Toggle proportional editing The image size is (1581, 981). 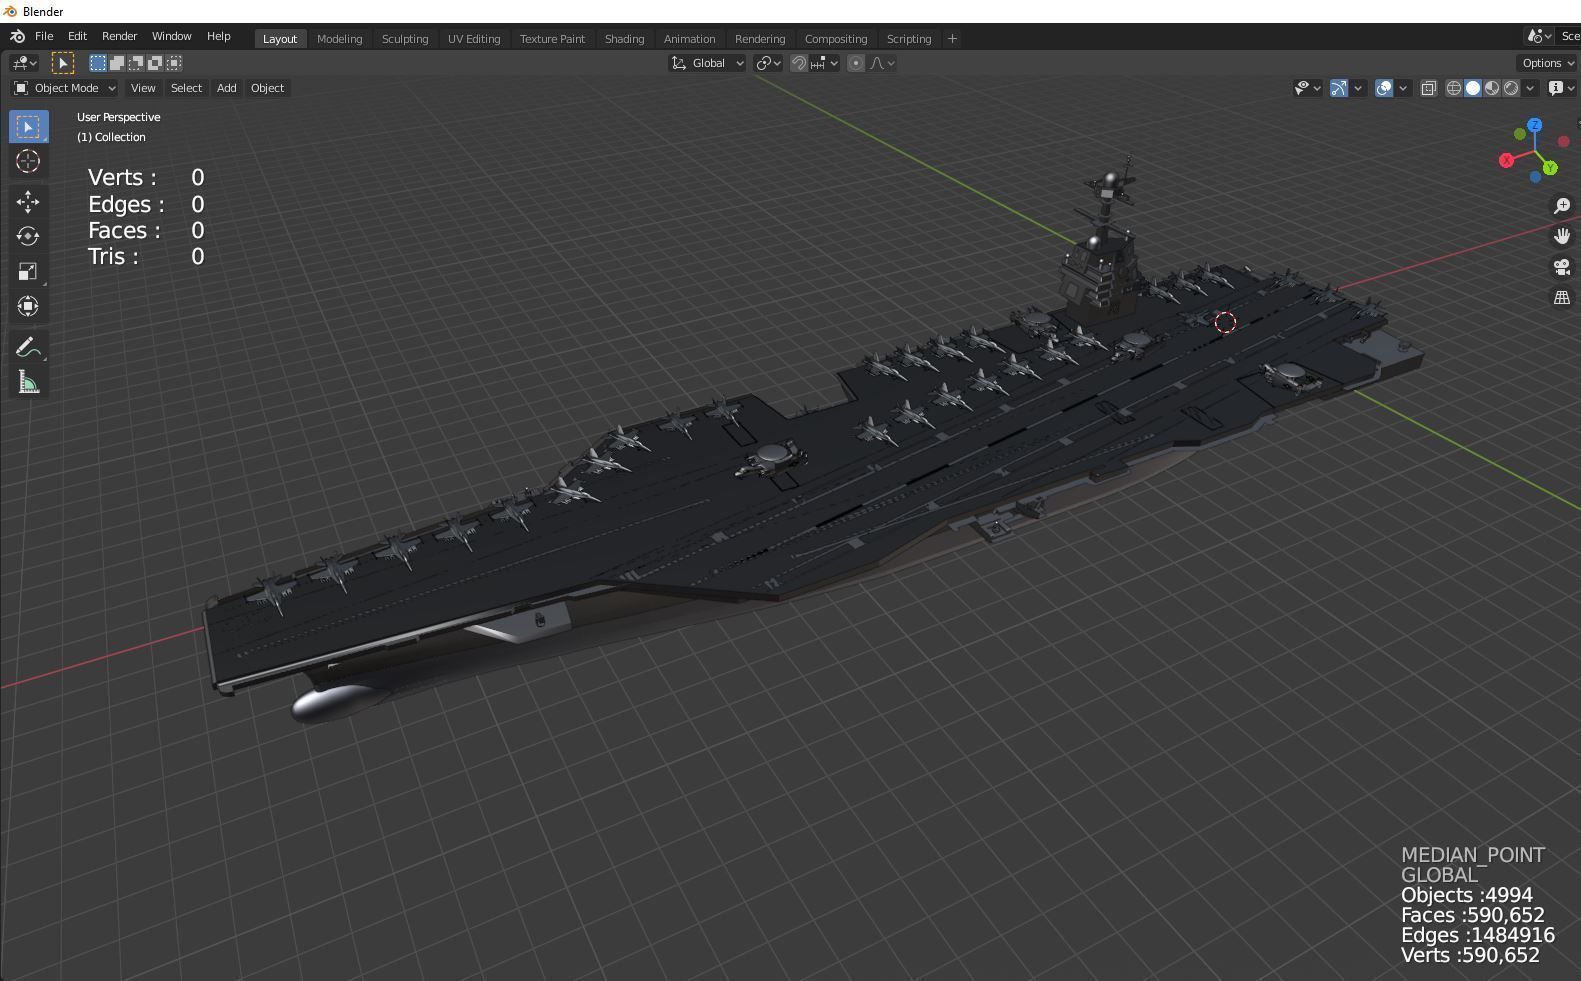[x=856, y=63]
